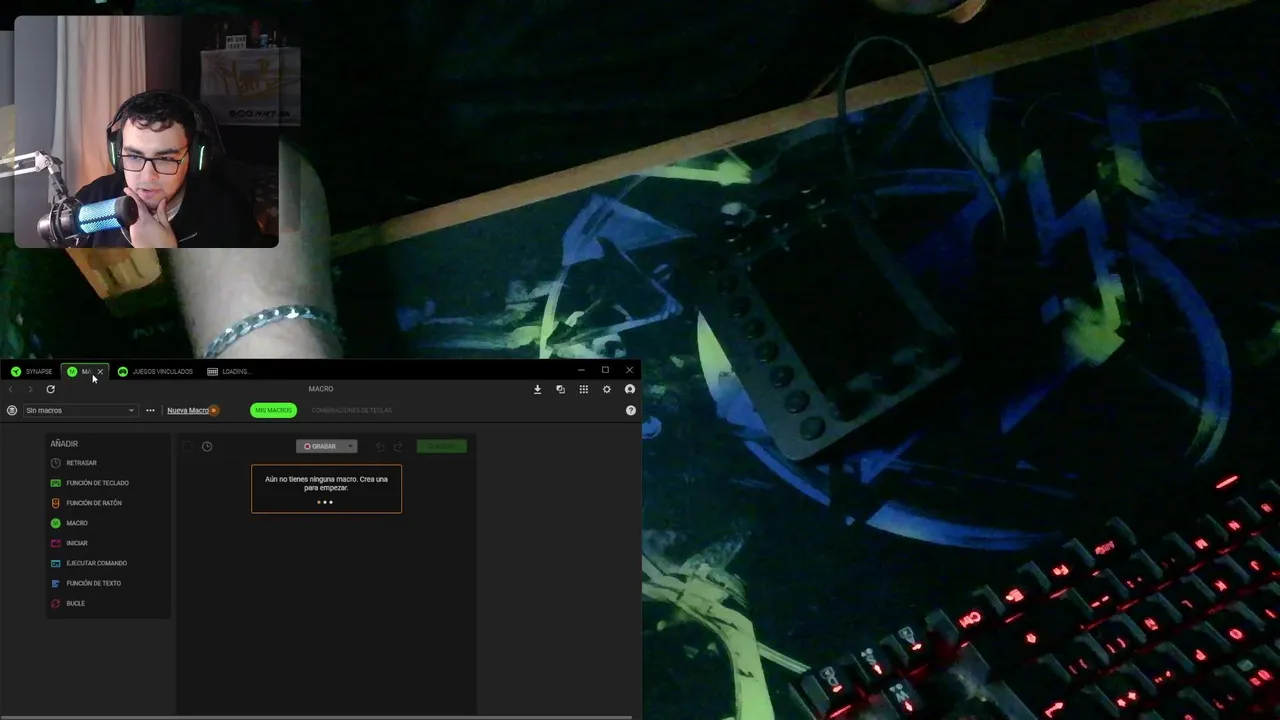This screenshot has width=1280, height=720.
Task: Click the refresh icon
Action: [50, 389]
